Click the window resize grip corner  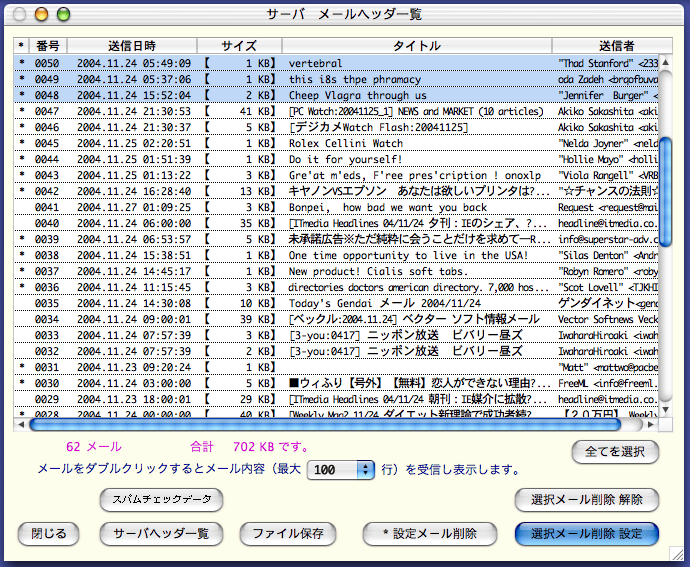click(x=675, y=553)
